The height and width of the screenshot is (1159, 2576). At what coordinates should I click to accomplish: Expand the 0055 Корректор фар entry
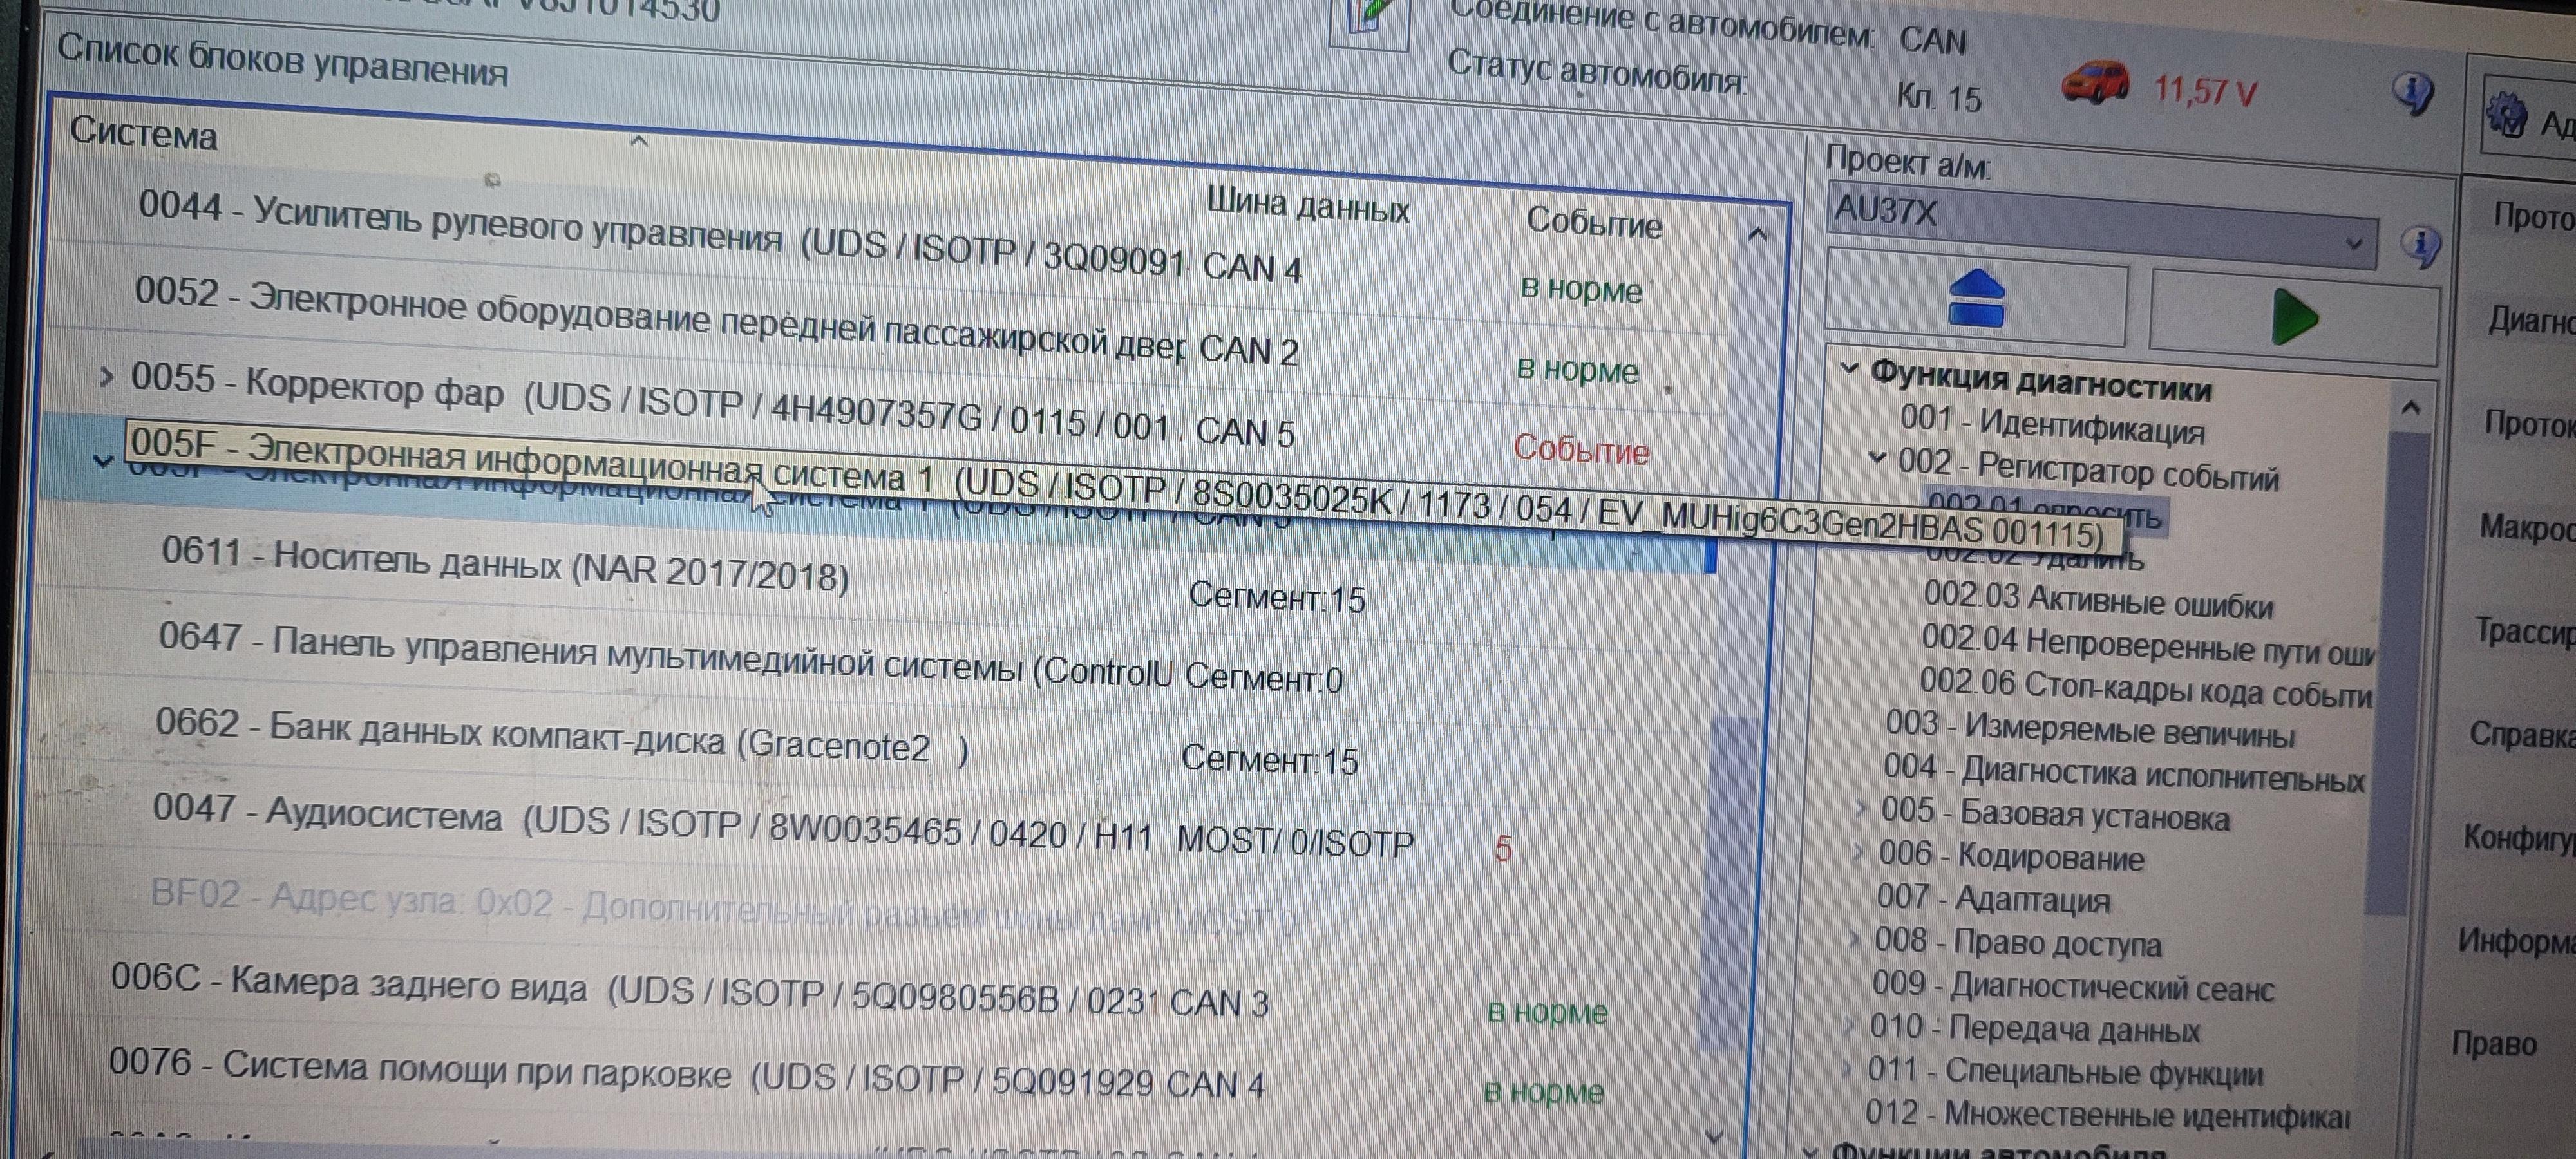pyautogui.click(x=106, y=377)
